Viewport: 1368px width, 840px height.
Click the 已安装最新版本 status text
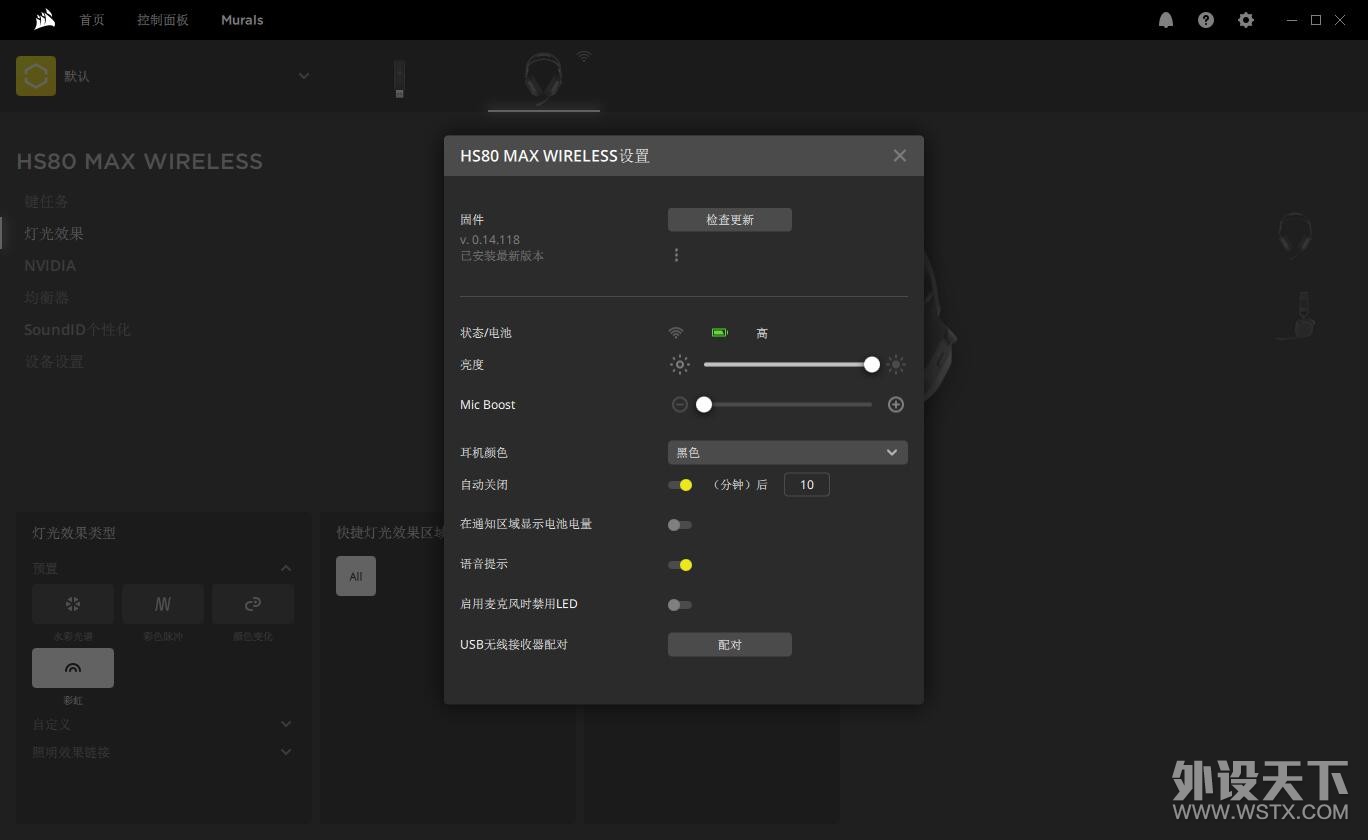tap(502, 256)
